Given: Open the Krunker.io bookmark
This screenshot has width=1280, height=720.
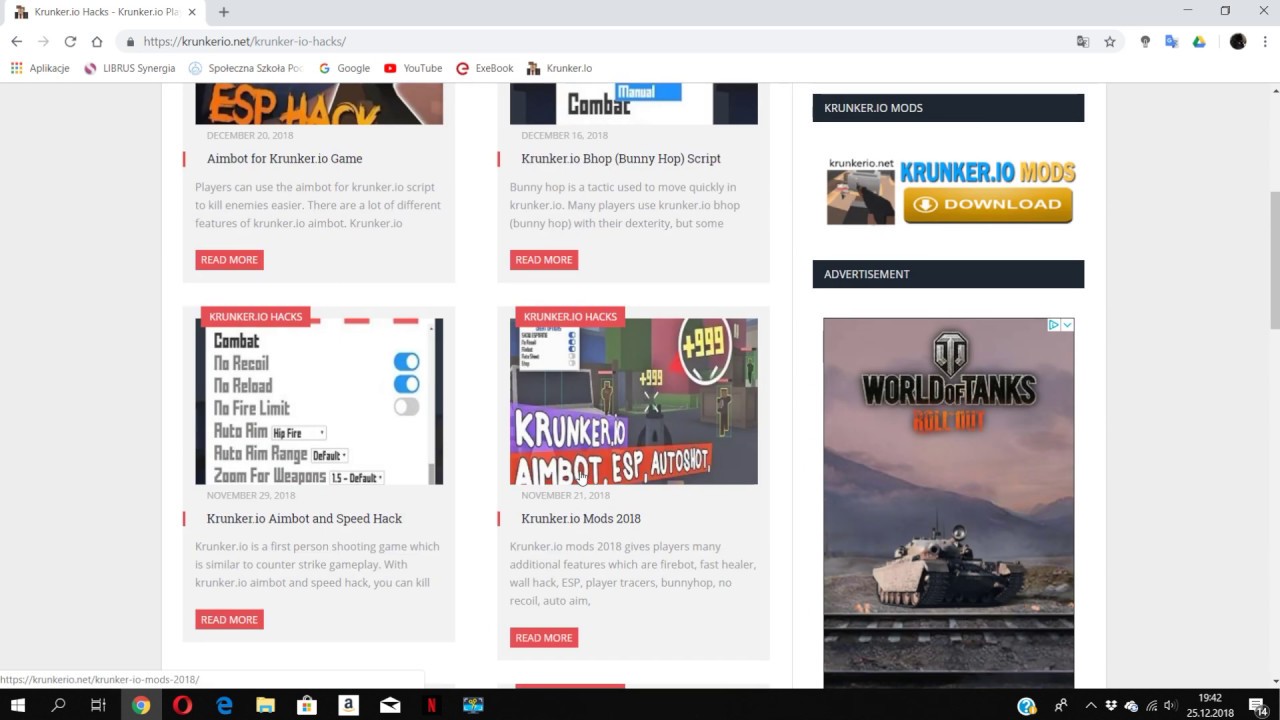Looking at the screenshot, I should [x=560, y=68].
